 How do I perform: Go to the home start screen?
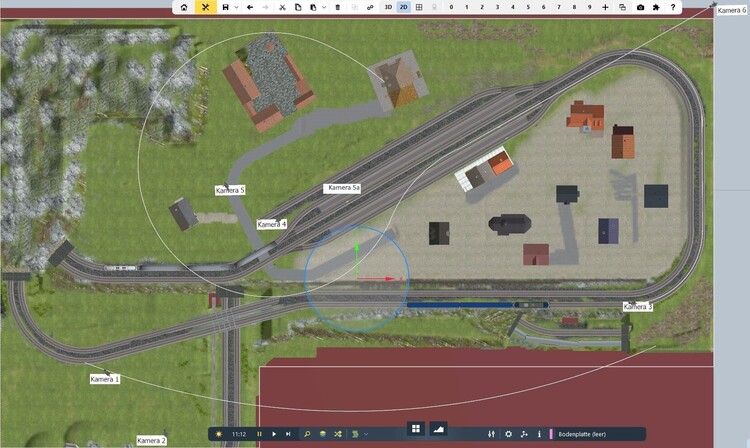[x=184, y=7]
